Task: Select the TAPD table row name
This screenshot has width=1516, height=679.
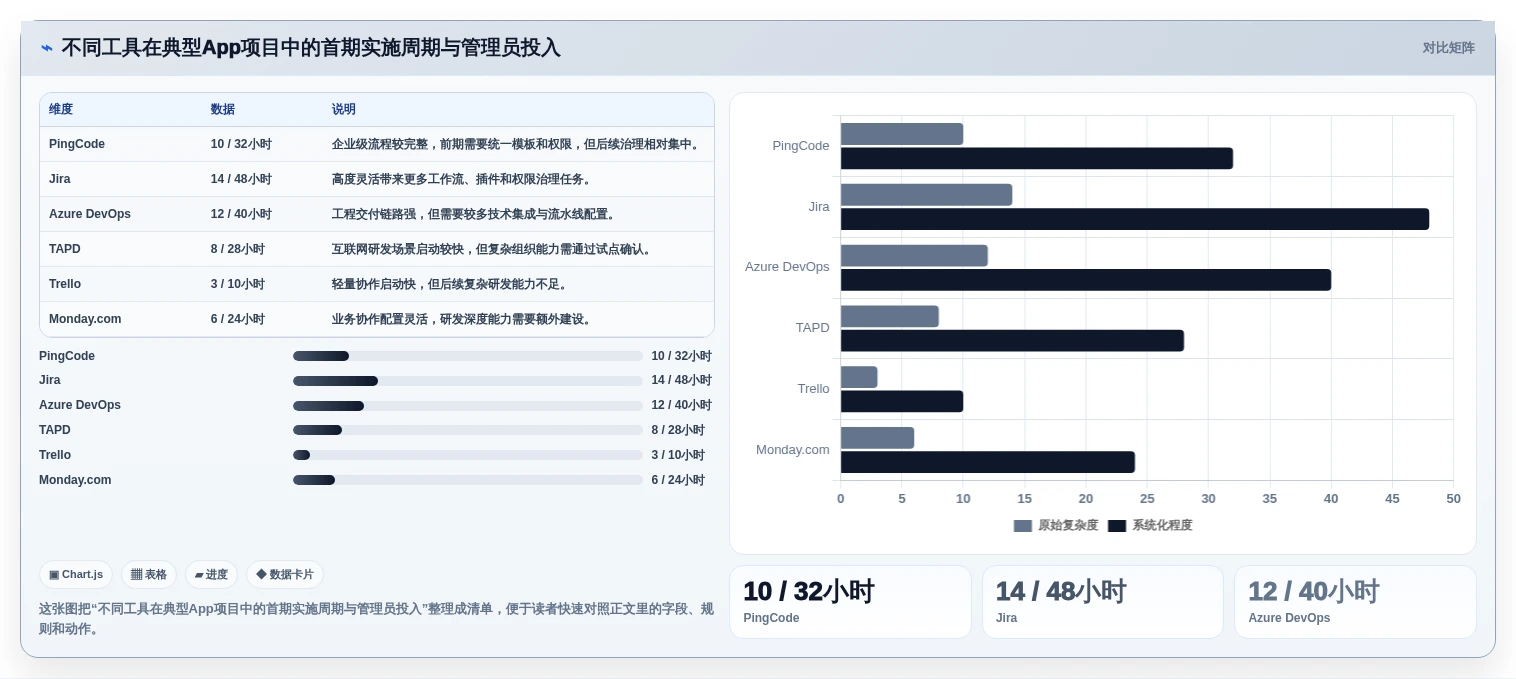Action: tap(65, 249)
